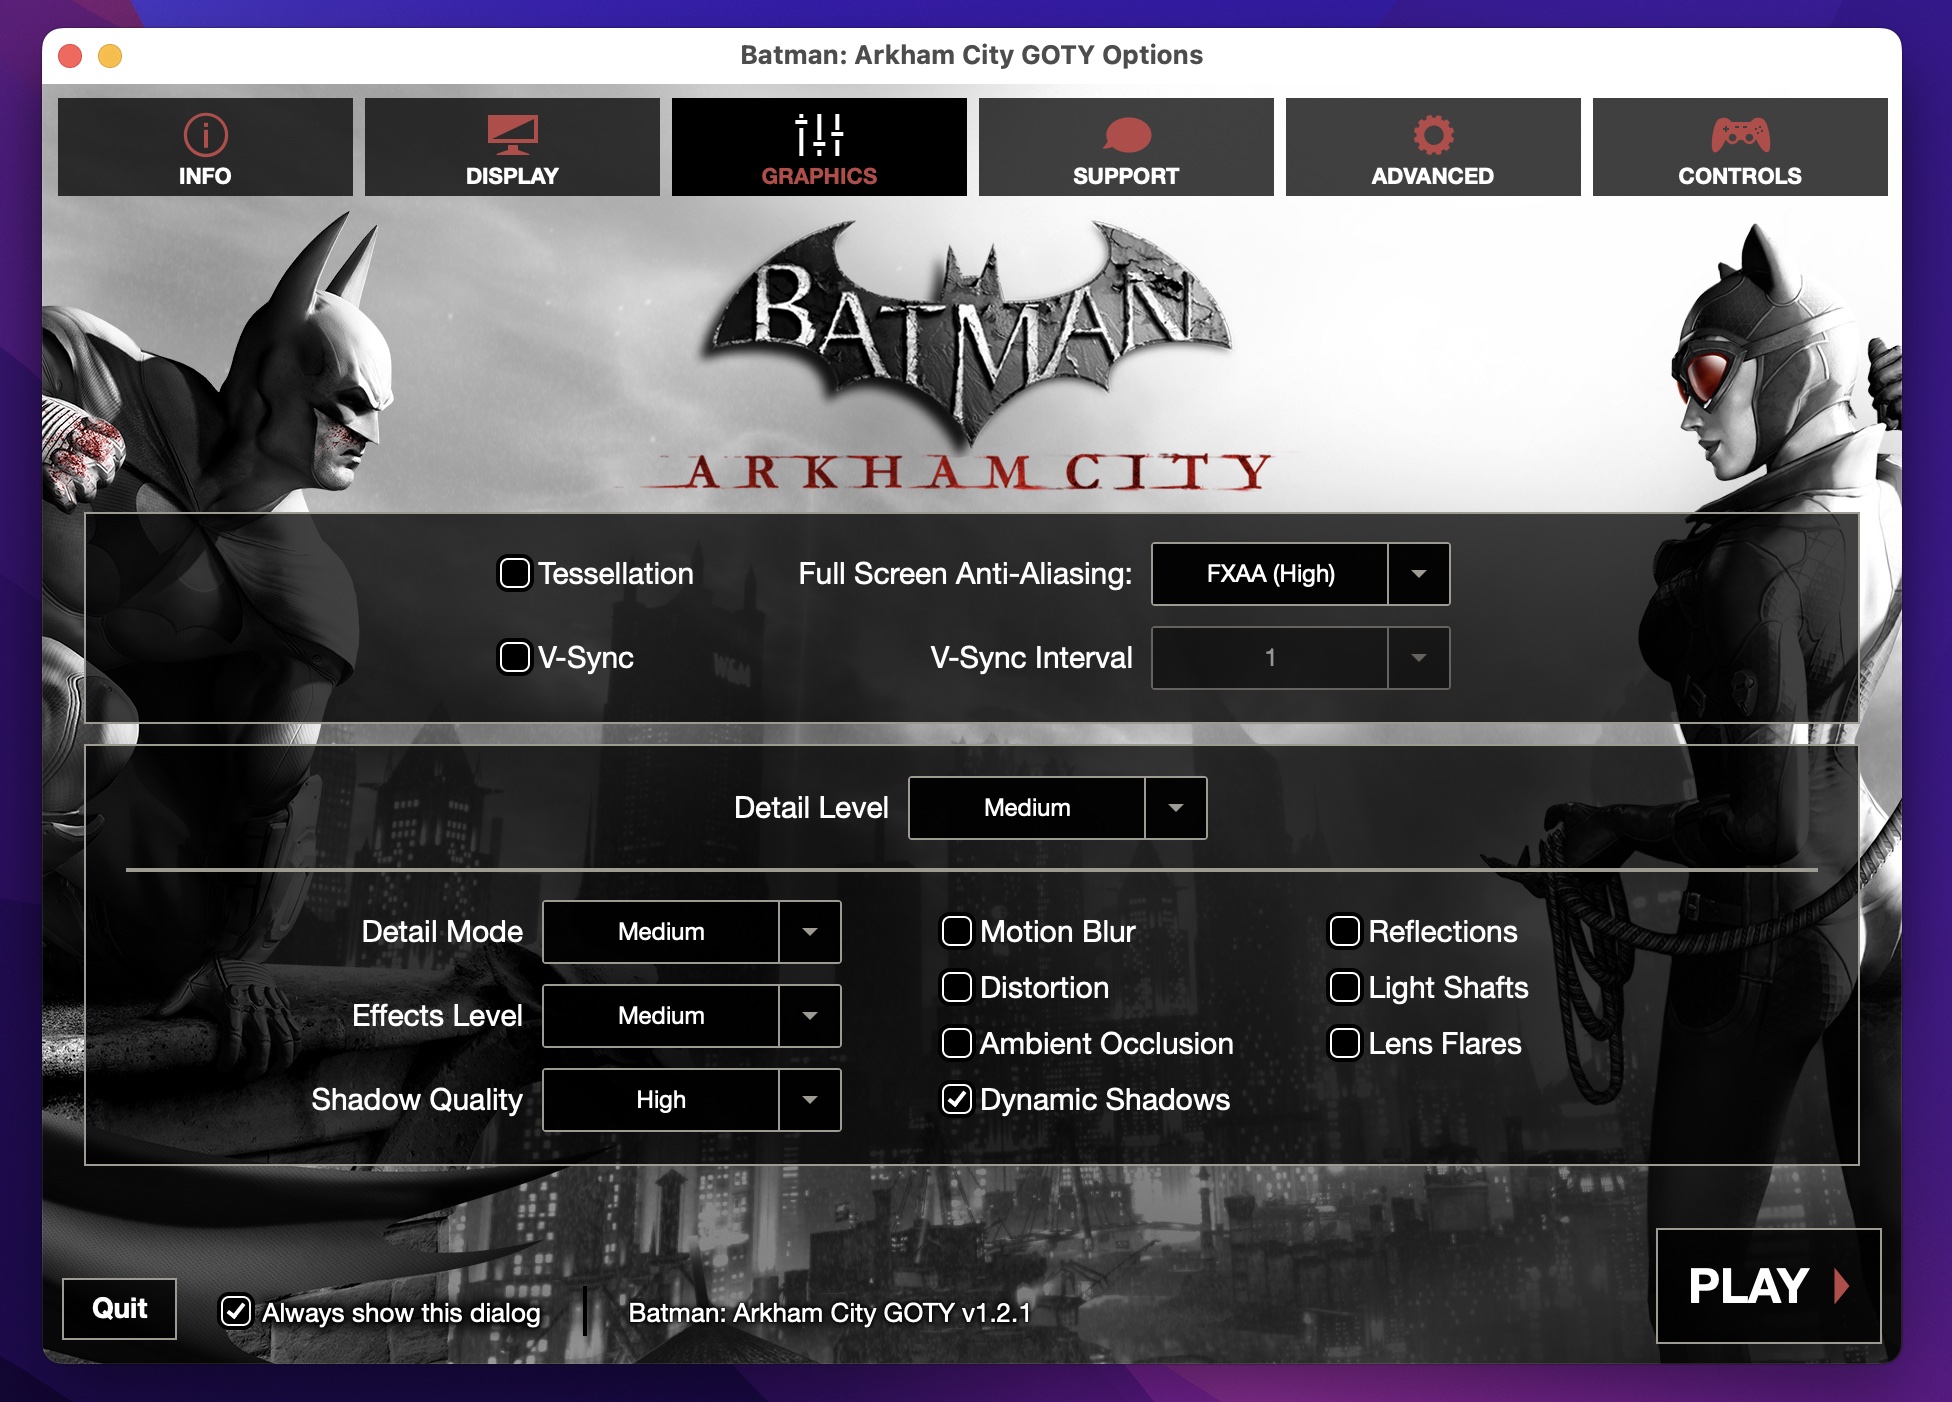Click the Advanced gear icon
The width and height of the screenshot is (1952, 1402).
(x=1432, y=133)
